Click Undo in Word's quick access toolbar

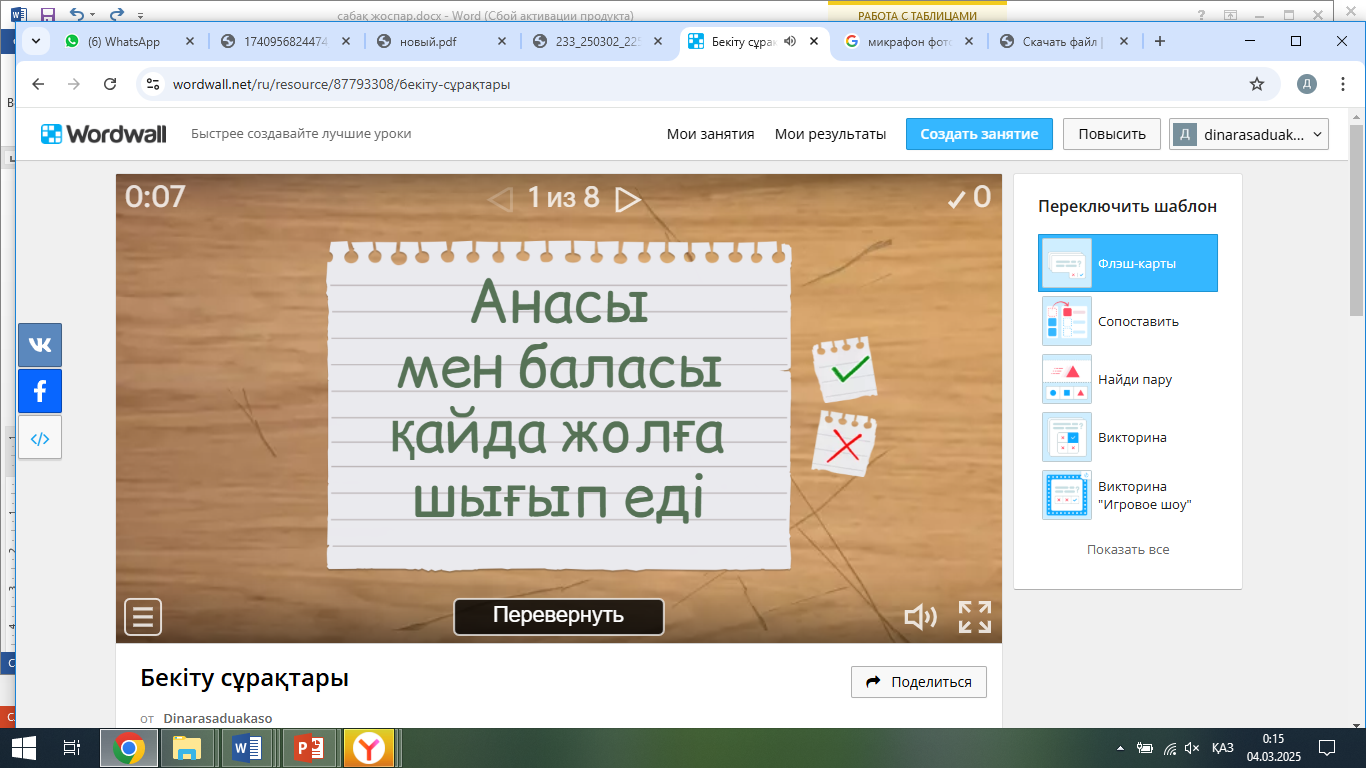point(77,15)
